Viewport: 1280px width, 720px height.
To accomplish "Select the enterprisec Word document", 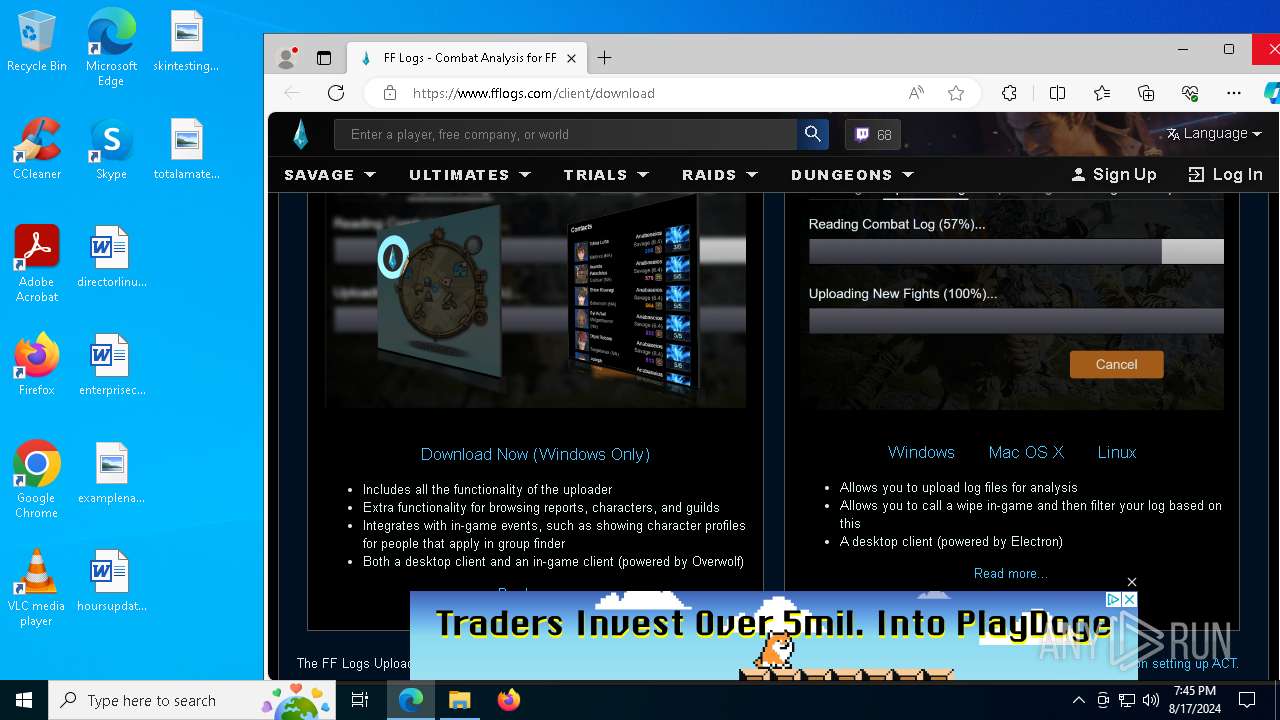I will (x=111, y=365).
